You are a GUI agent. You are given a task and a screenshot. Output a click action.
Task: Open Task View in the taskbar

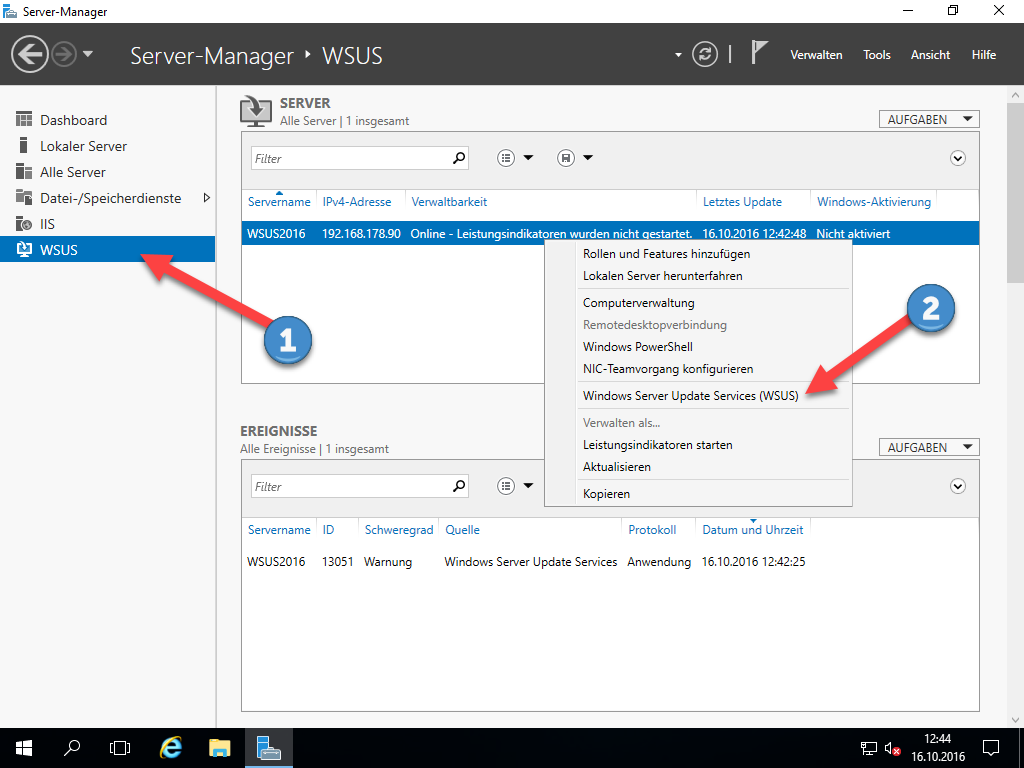pyautogui.click(x=120, y=748)
